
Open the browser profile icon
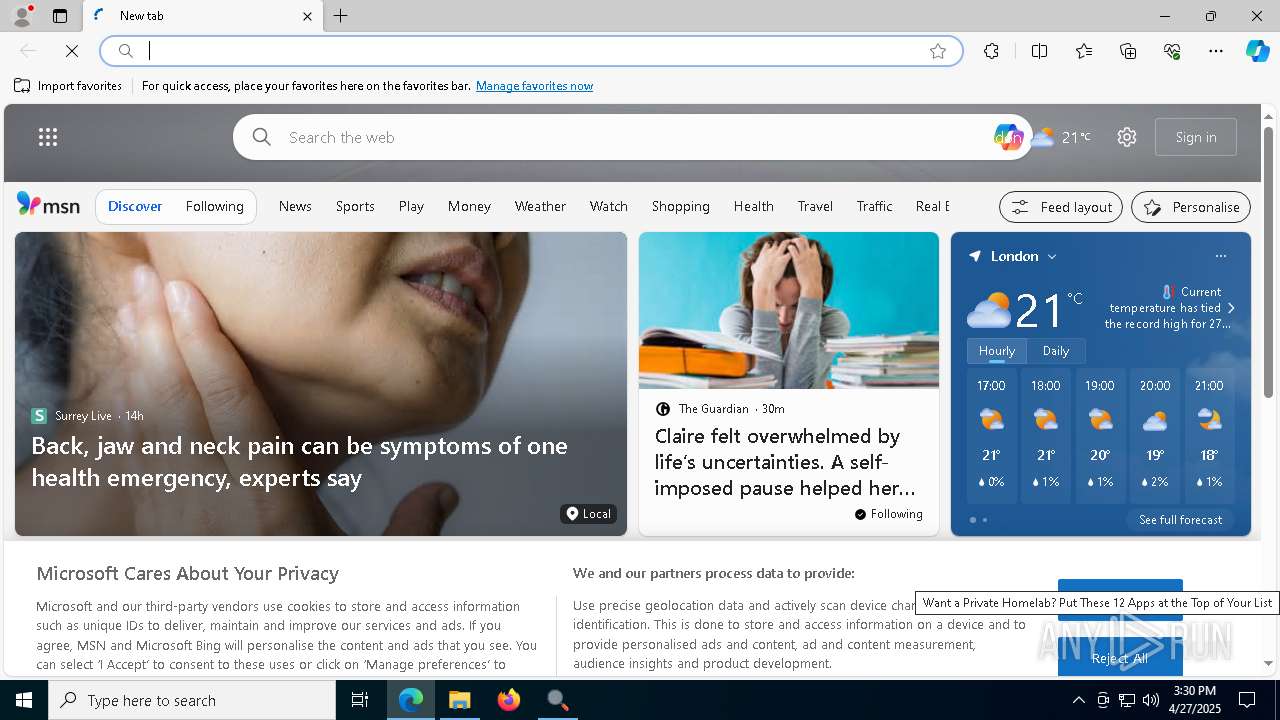point(22,16)
